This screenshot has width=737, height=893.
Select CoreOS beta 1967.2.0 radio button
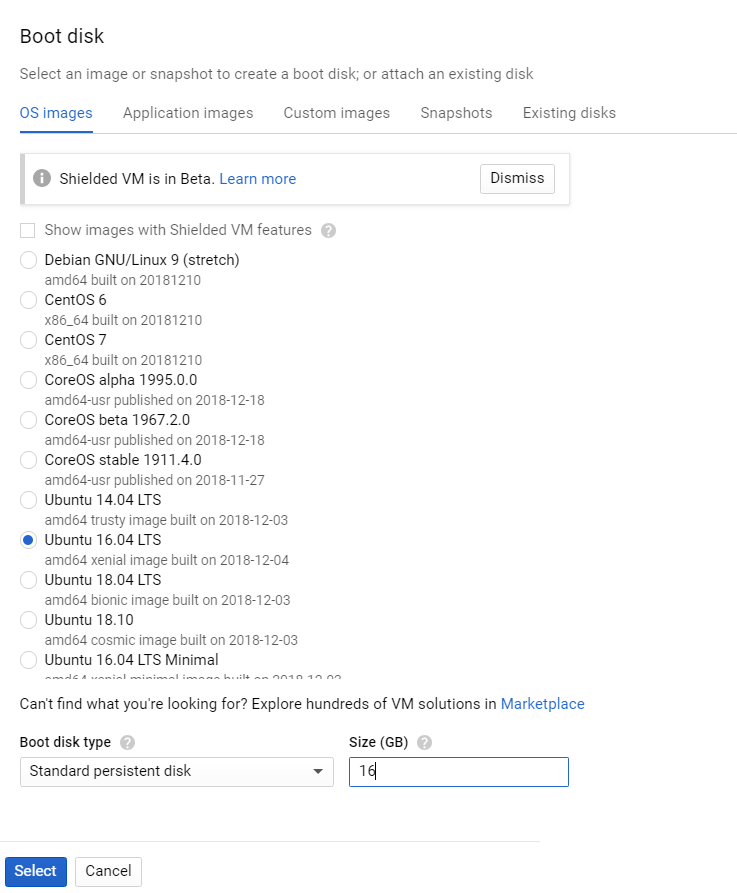(28, 420)
